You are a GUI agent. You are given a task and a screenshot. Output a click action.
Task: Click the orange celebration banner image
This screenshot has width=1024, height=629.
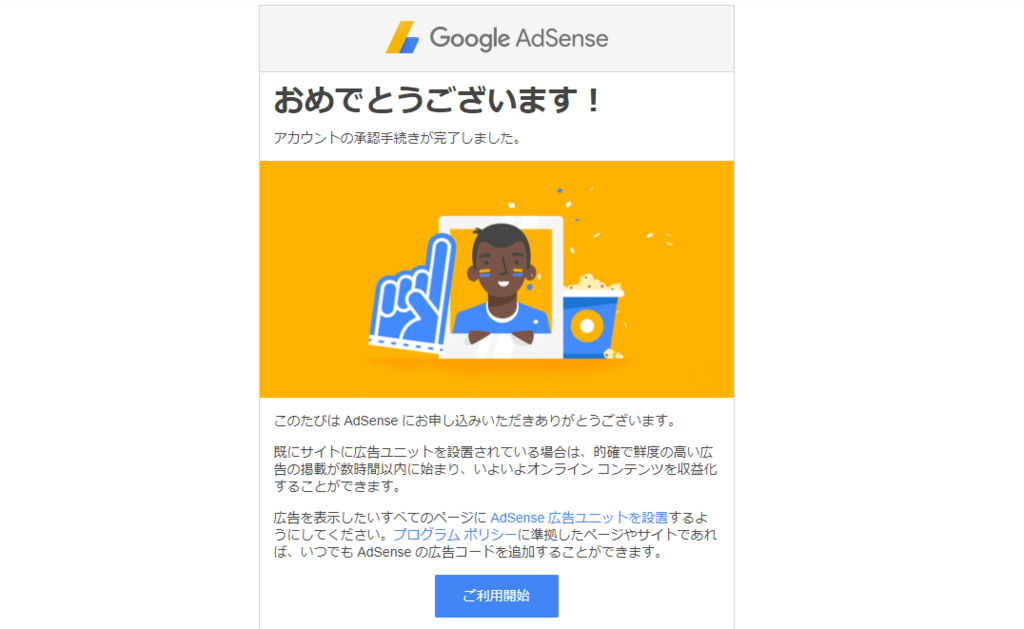[496, 279]
